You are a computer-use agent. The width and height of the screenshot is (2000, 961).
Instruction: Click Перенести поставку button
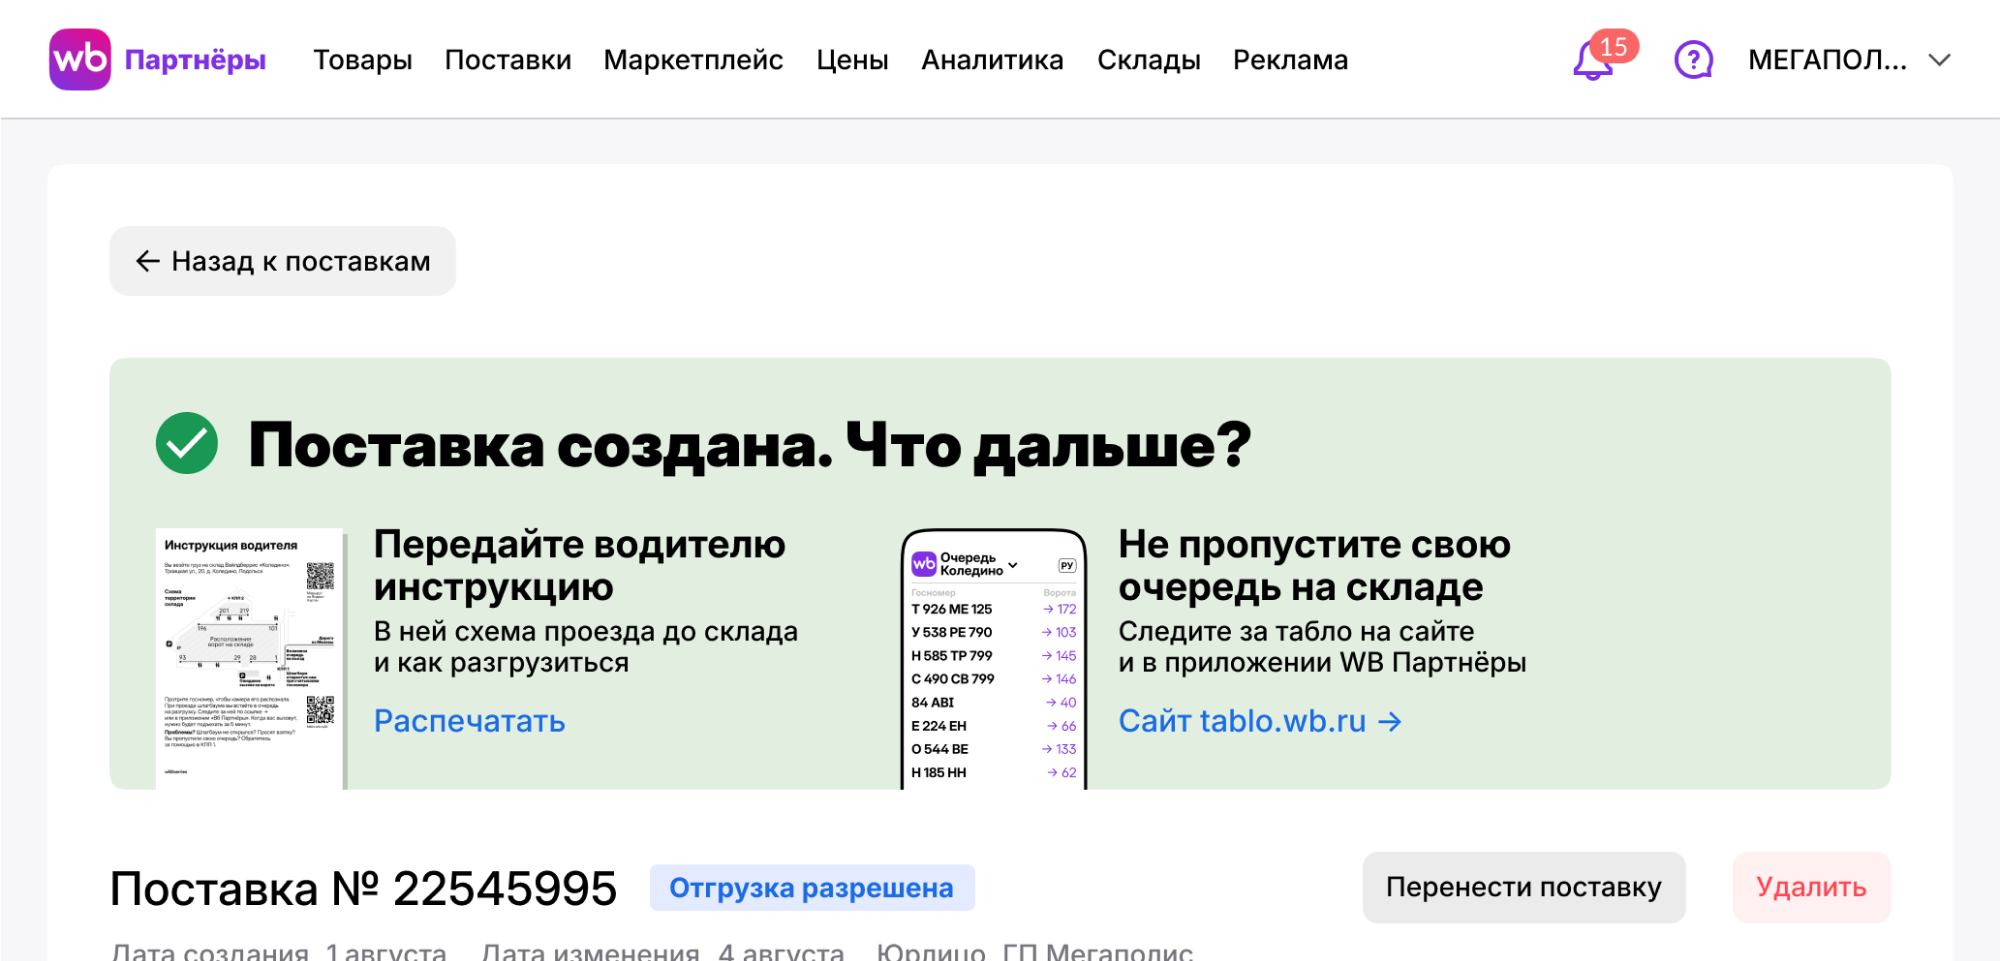tap(1524, 887)
